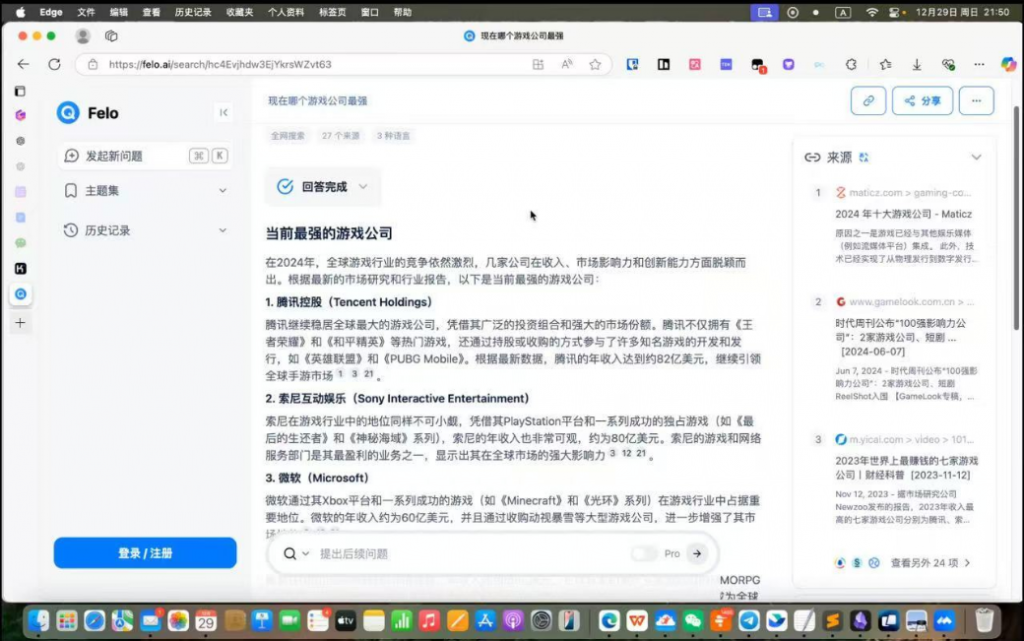
Task: Open workspaces icon next to profile
Action: pos(111,36)
